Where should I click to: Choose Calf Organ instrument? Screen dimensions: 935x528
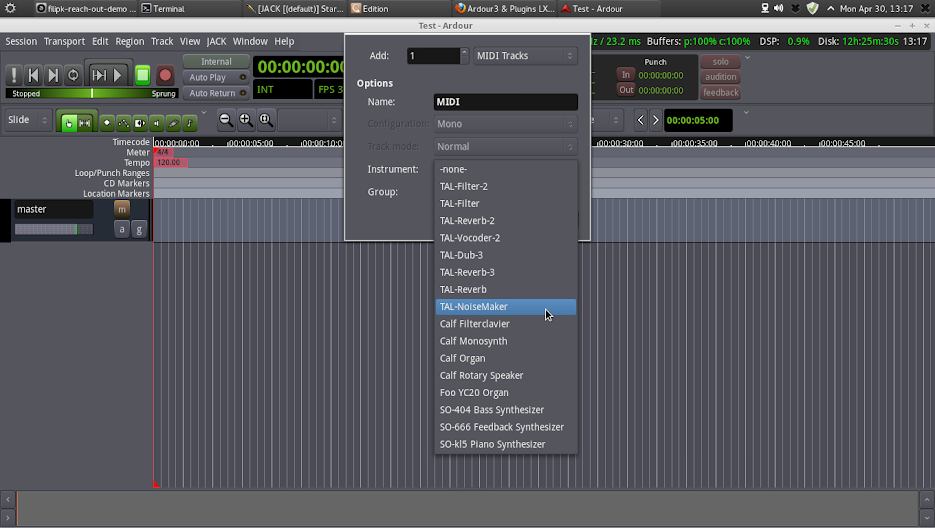(x=506, y=359)
